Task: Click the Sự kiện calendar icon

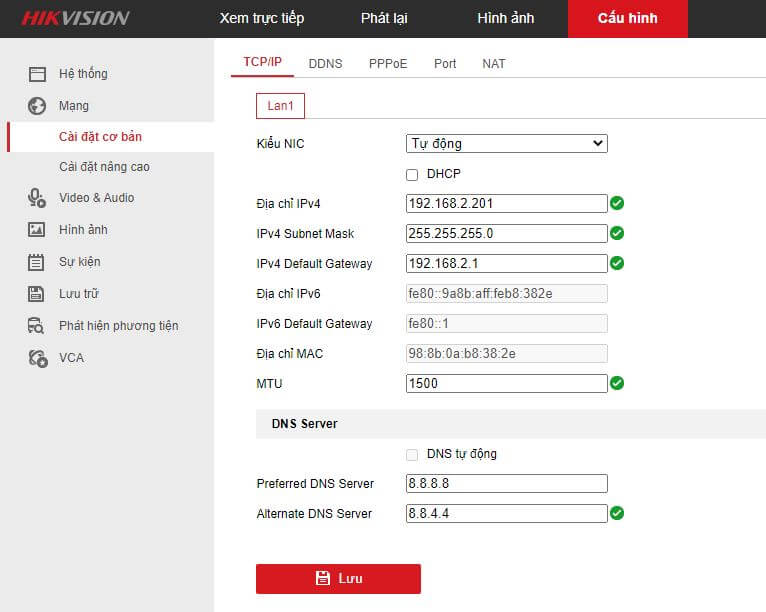Action: (x=36, y=262)
